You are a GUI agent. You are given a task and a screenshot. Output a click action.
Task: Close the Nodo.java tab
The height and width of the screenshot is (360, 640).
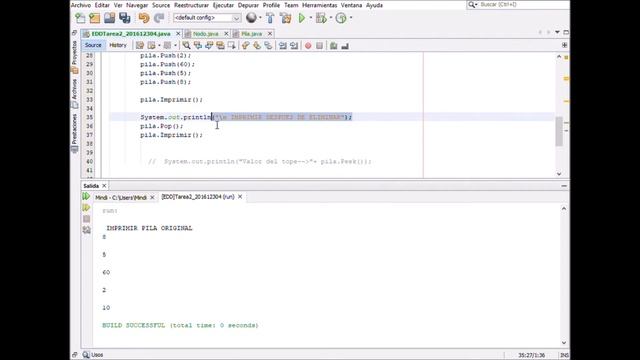click(x=226, y=34)
